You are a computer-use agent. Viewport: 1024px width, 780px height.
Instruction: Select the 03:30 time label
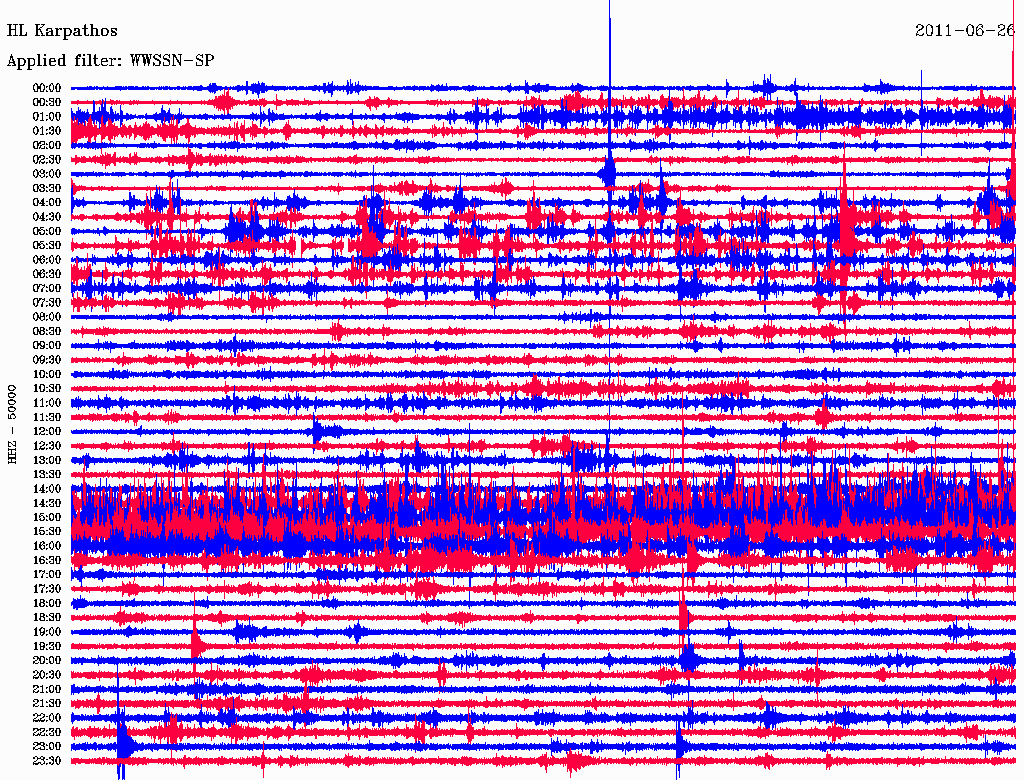click(x=47, y=188)
